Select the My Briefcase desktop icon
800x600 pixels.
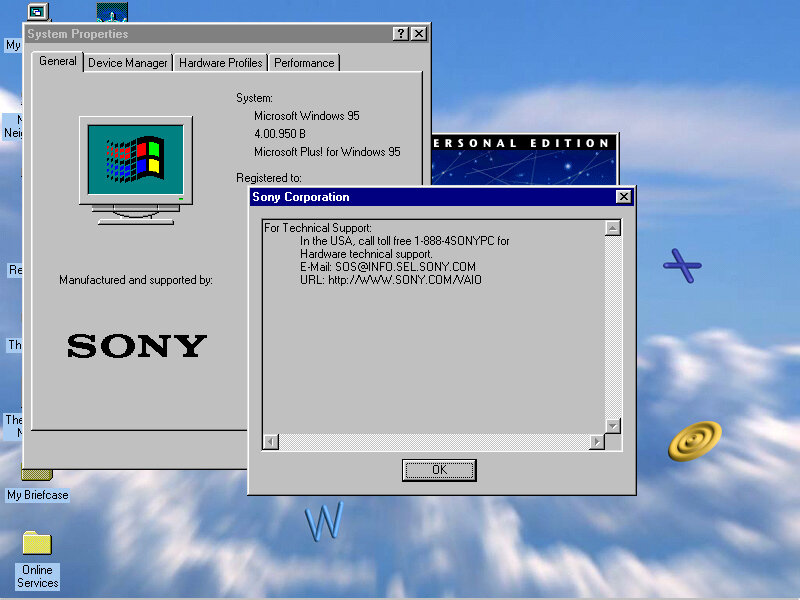tap(37, 494)
